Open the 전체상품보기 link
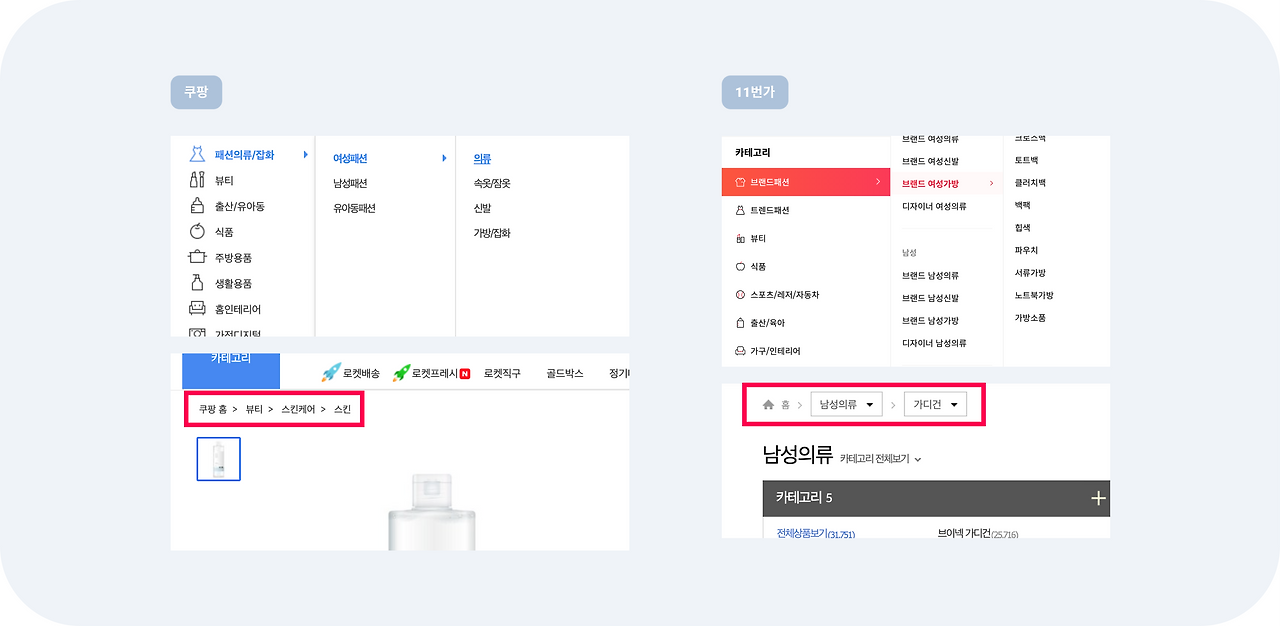 pyautogui.click(x=816, y=534)
